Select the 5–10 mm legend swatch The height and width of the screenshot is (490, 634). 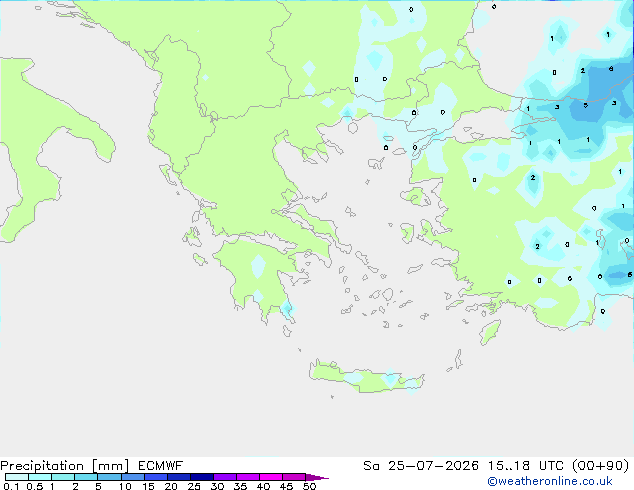(x=109, y=477)
